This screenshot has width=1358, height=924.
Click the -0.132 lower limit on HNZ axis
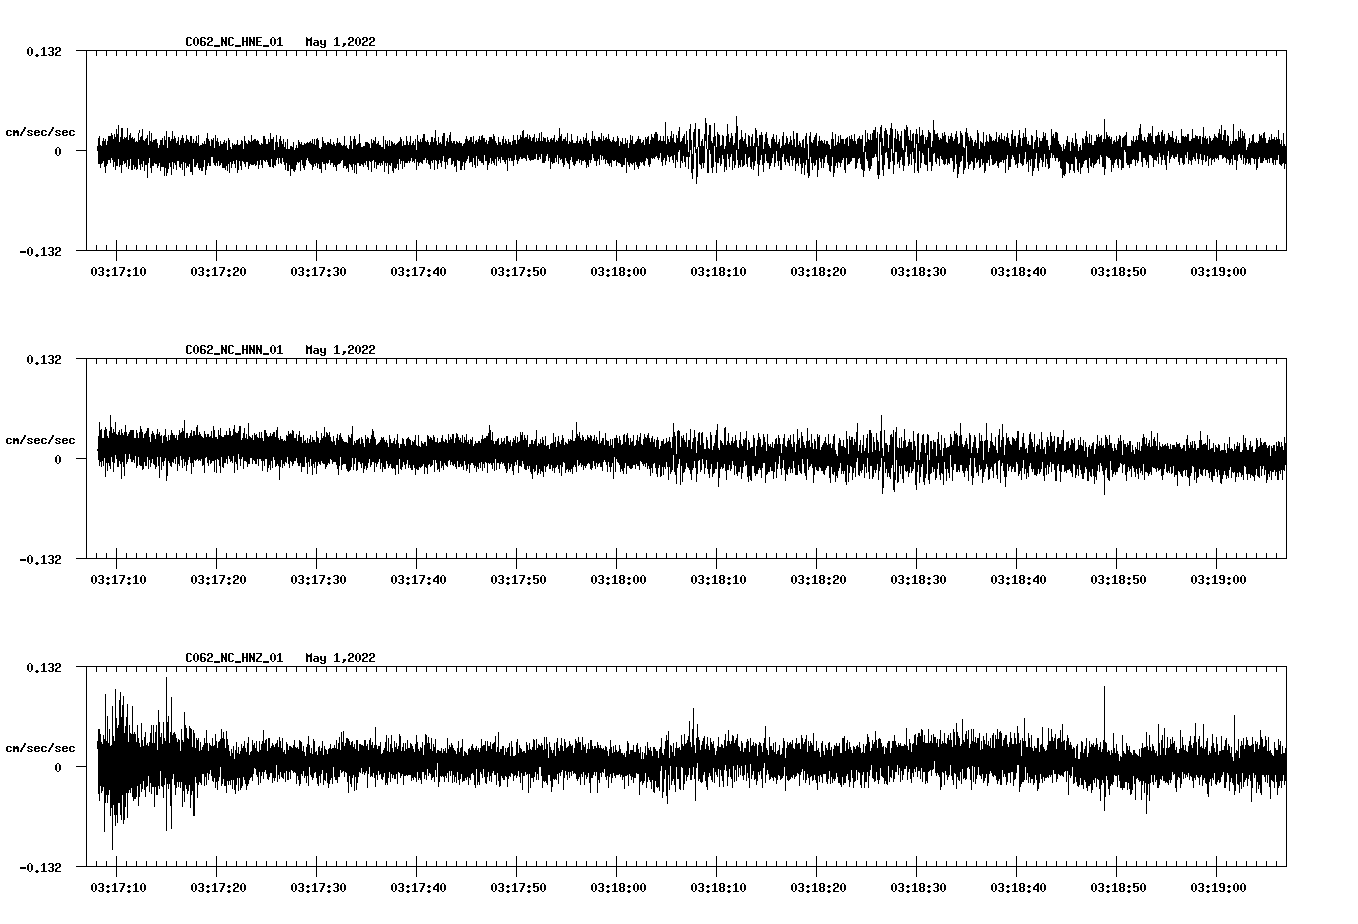(x=40, y=867)
